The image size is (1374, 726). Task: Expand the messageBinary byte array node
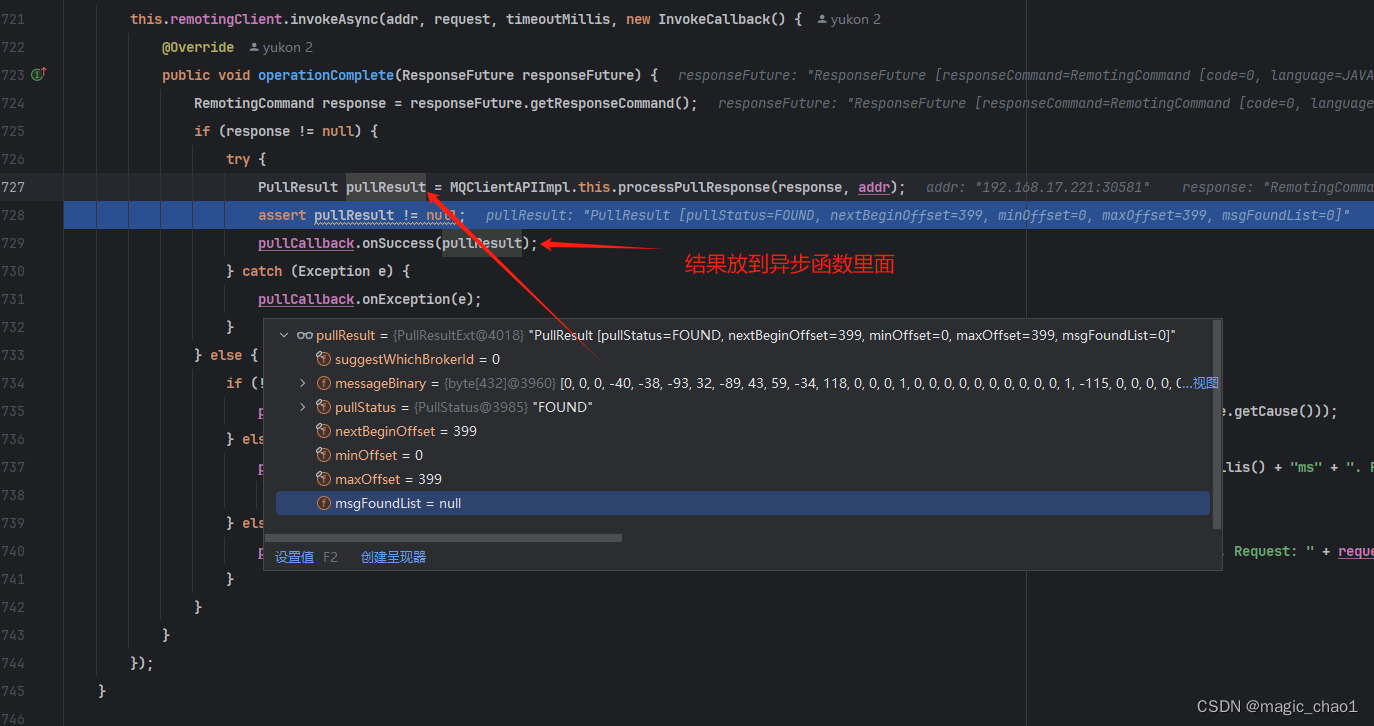pyautogui.click(x=303, y=383)
